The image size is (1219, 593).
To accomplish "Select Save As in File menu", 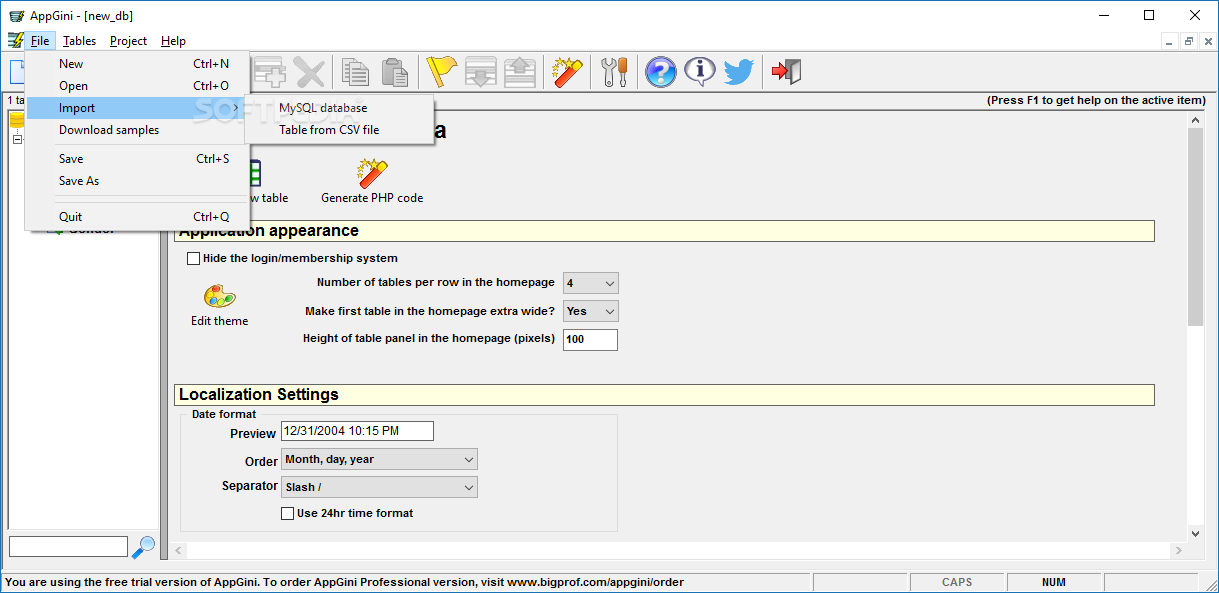I will 137,181.
